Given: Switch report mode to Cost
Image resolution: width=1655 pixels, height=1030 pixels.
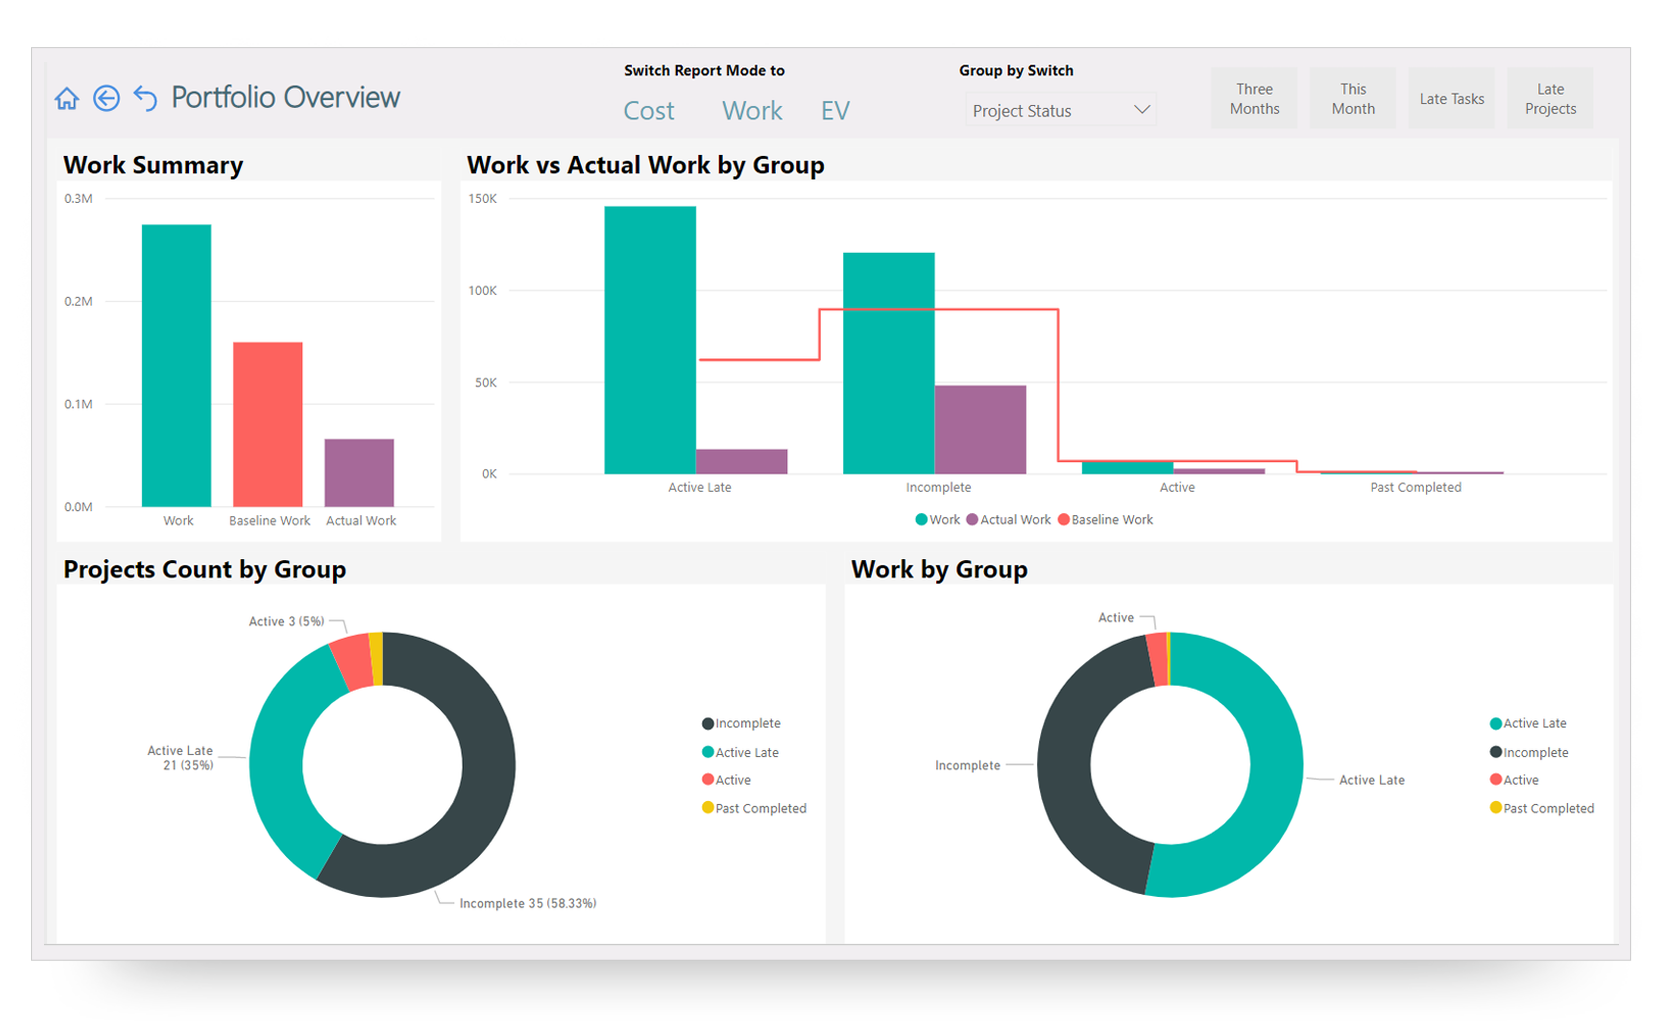Looking at the screenshot, I should click(649, 111).
